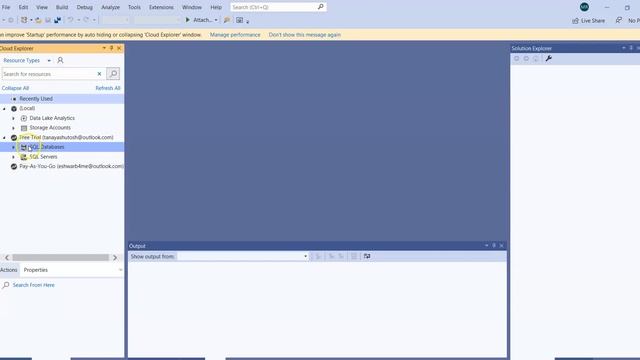
Task: Clear the resource search box with X
Action: pyautogui.click(x=99, y=74)
